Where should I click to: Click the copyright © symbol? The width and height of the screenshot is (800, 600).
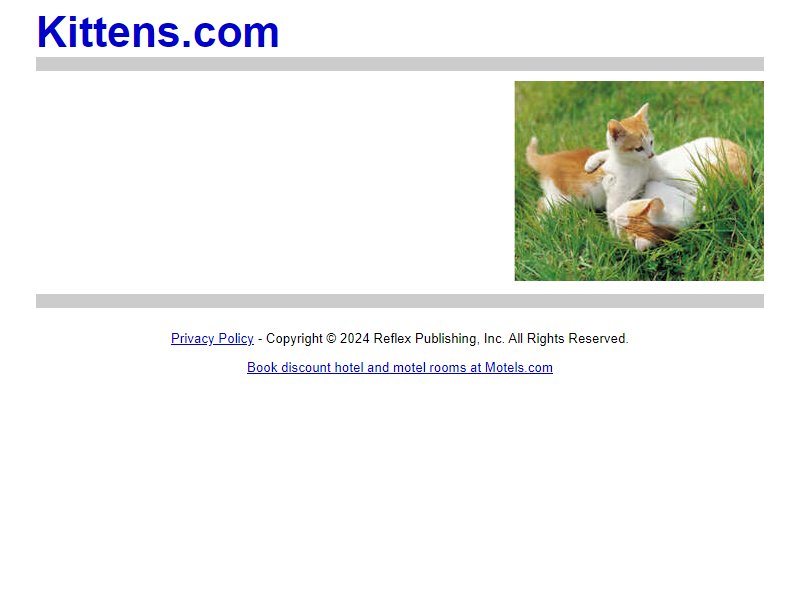(331, 339)
